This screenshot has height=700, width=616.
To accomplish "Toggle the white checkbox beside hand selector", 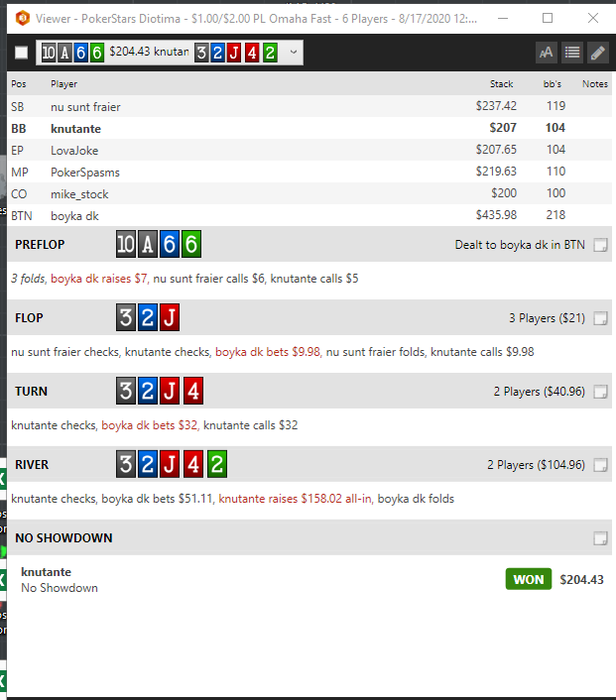I will tap(21, 53).
